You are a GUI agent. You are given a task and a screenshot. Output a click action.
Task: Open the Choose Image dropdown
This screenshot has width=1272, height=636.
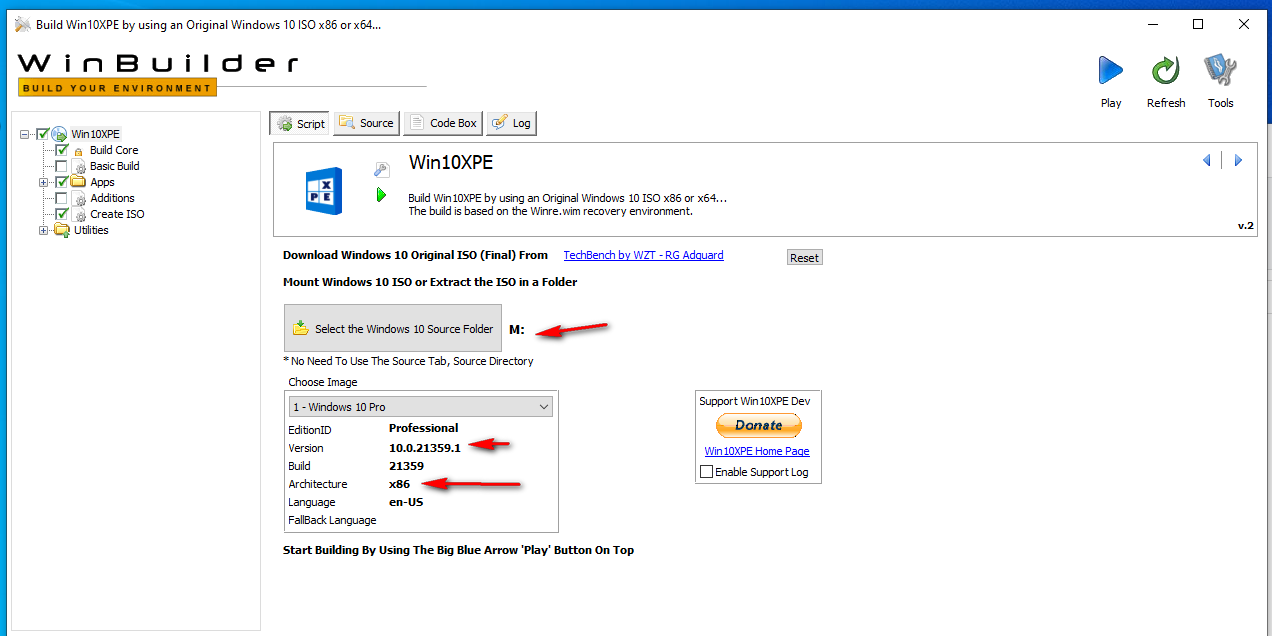tap(420, 407)
